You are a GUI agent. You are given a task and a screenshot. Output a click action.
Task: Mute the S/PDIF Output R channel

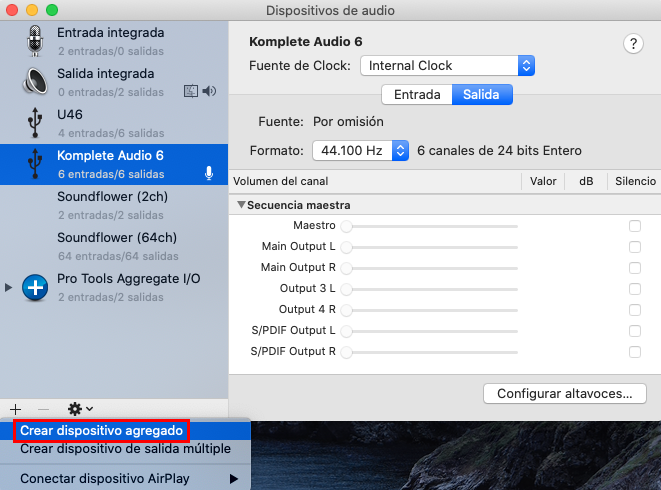click(x=635, y=352)
